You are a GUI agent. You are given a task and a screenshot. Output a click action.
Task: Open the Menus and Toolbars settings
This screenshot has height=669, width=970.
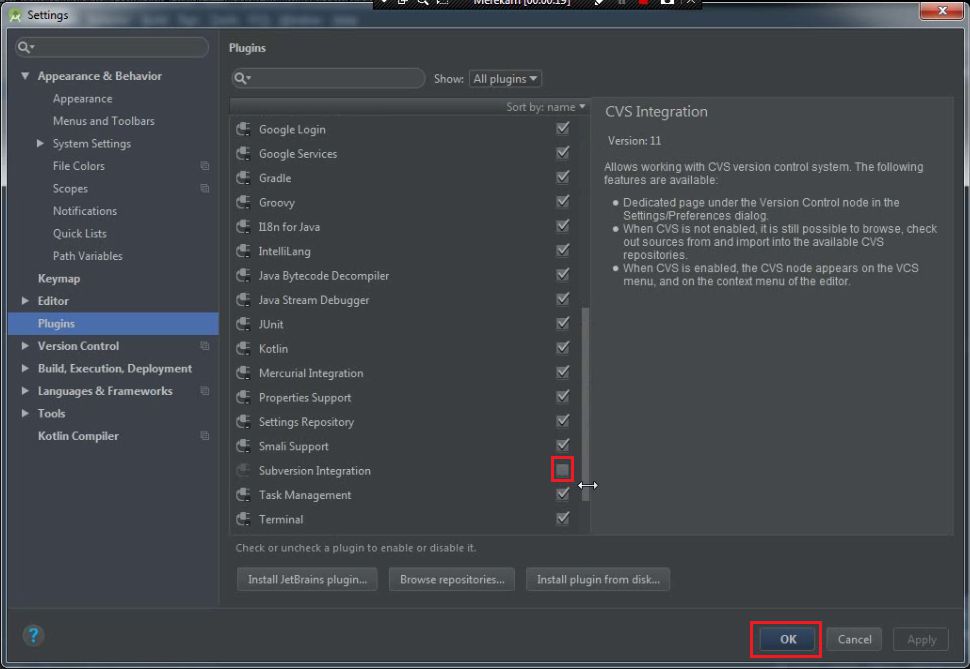[103, 121]
